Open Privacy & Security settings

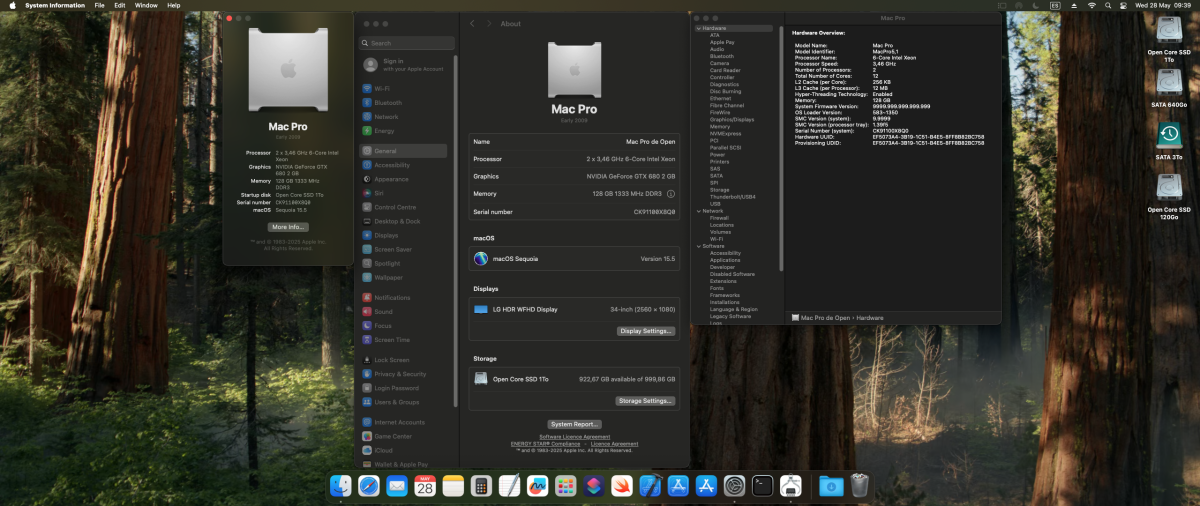tap(404, 374)
